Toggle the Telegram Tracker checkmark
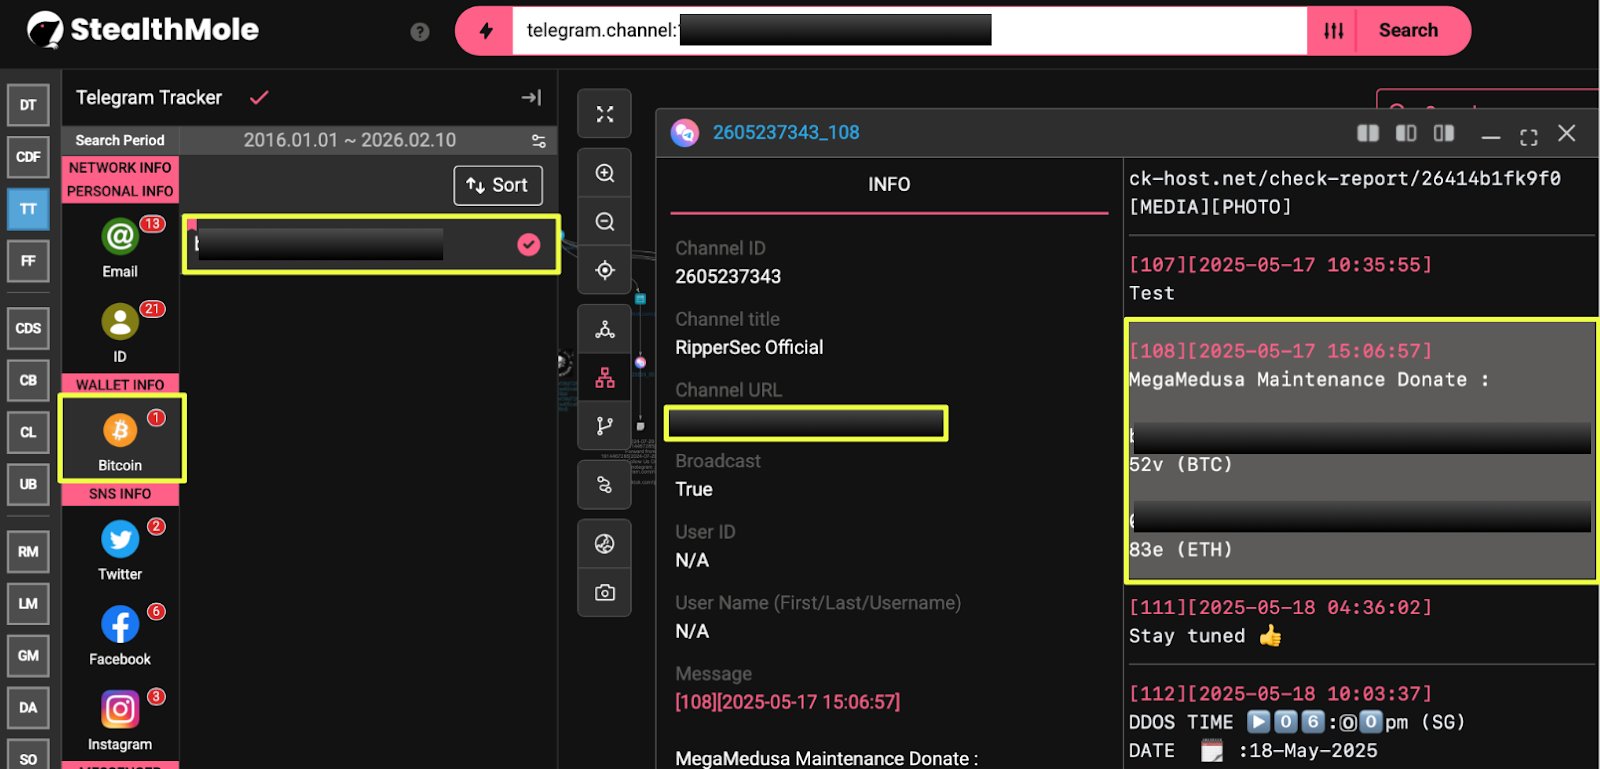Screen dimensions: 1600x769 click(x=259, y=97)
